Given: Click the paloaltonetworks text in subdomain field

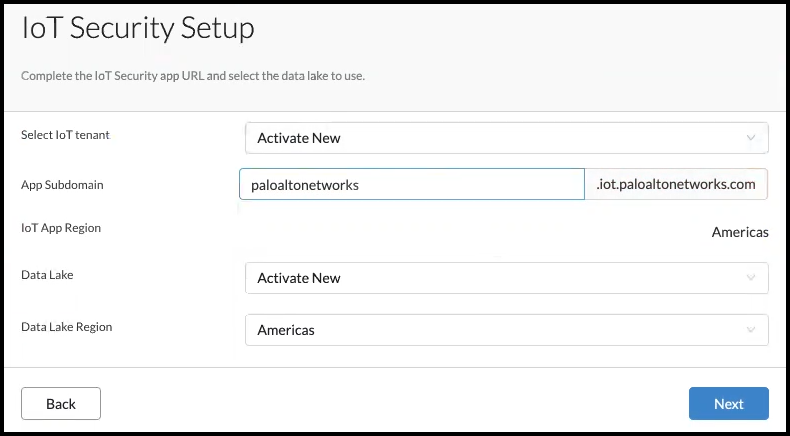Looking at the screenshot, I should pyautogui.click(x=304, y=185).
